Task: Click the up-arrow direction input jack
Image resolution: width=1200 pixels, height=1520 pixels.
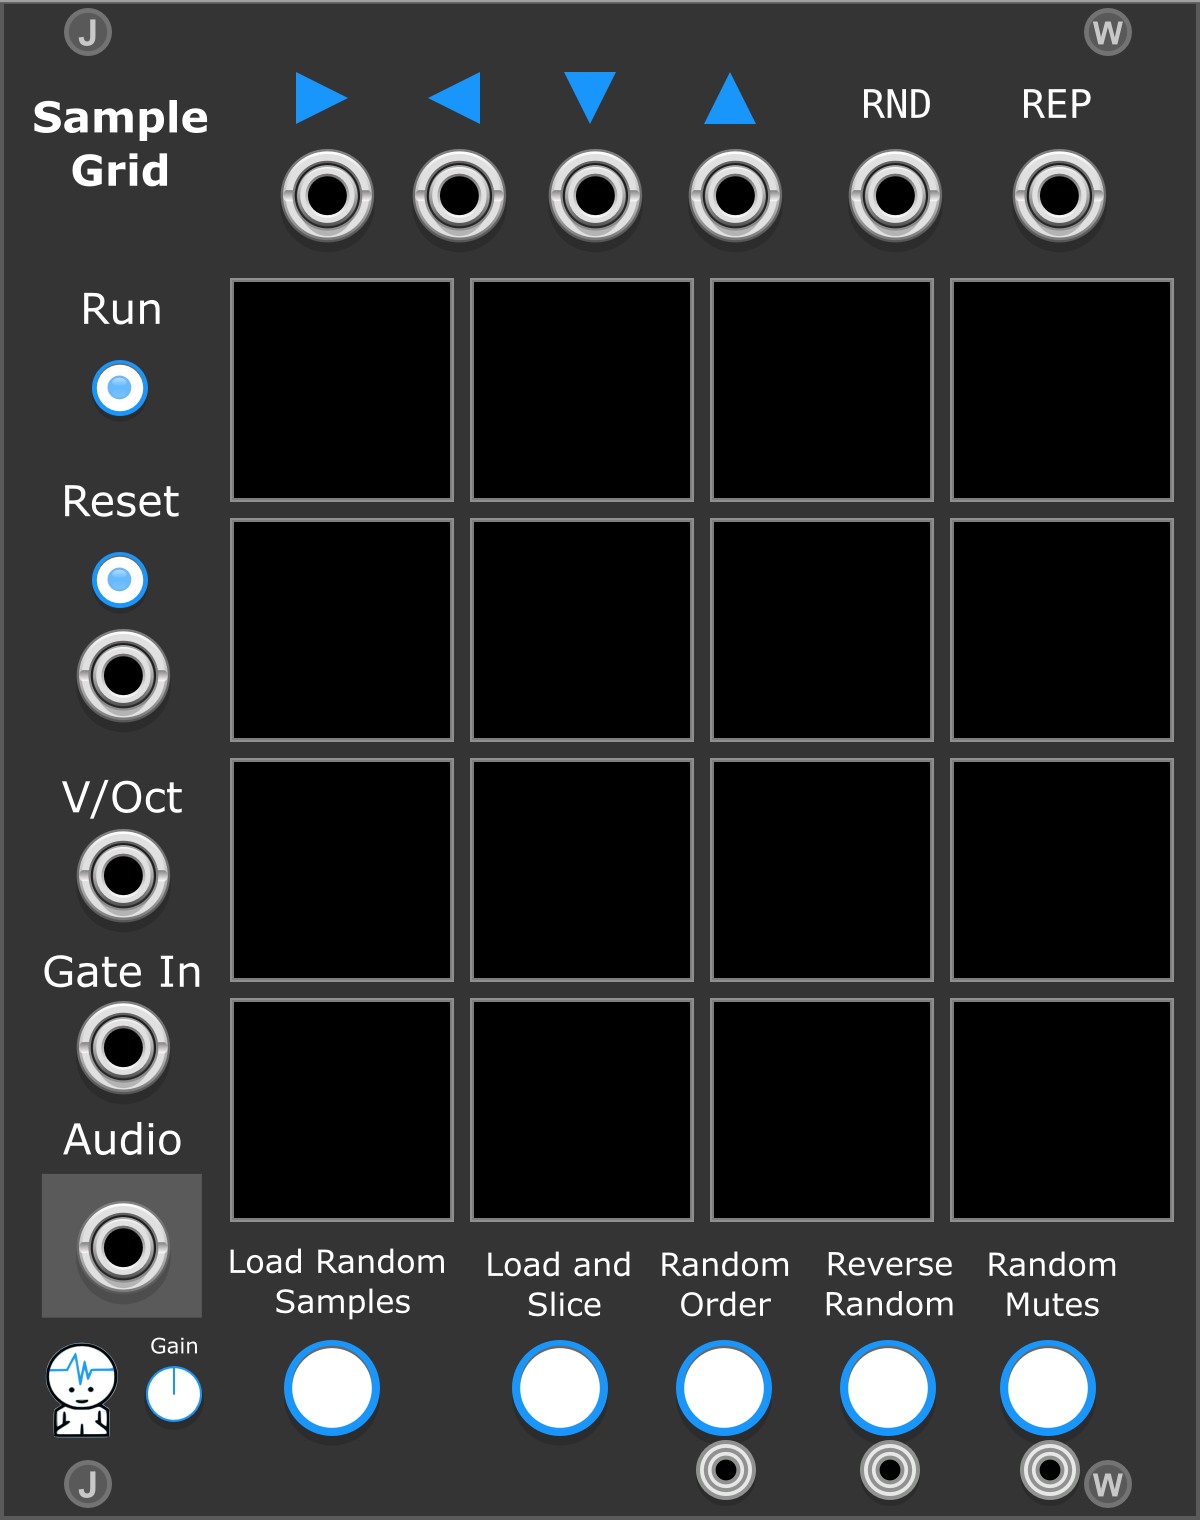Action: pyautogui.click(x=735, y=196)
